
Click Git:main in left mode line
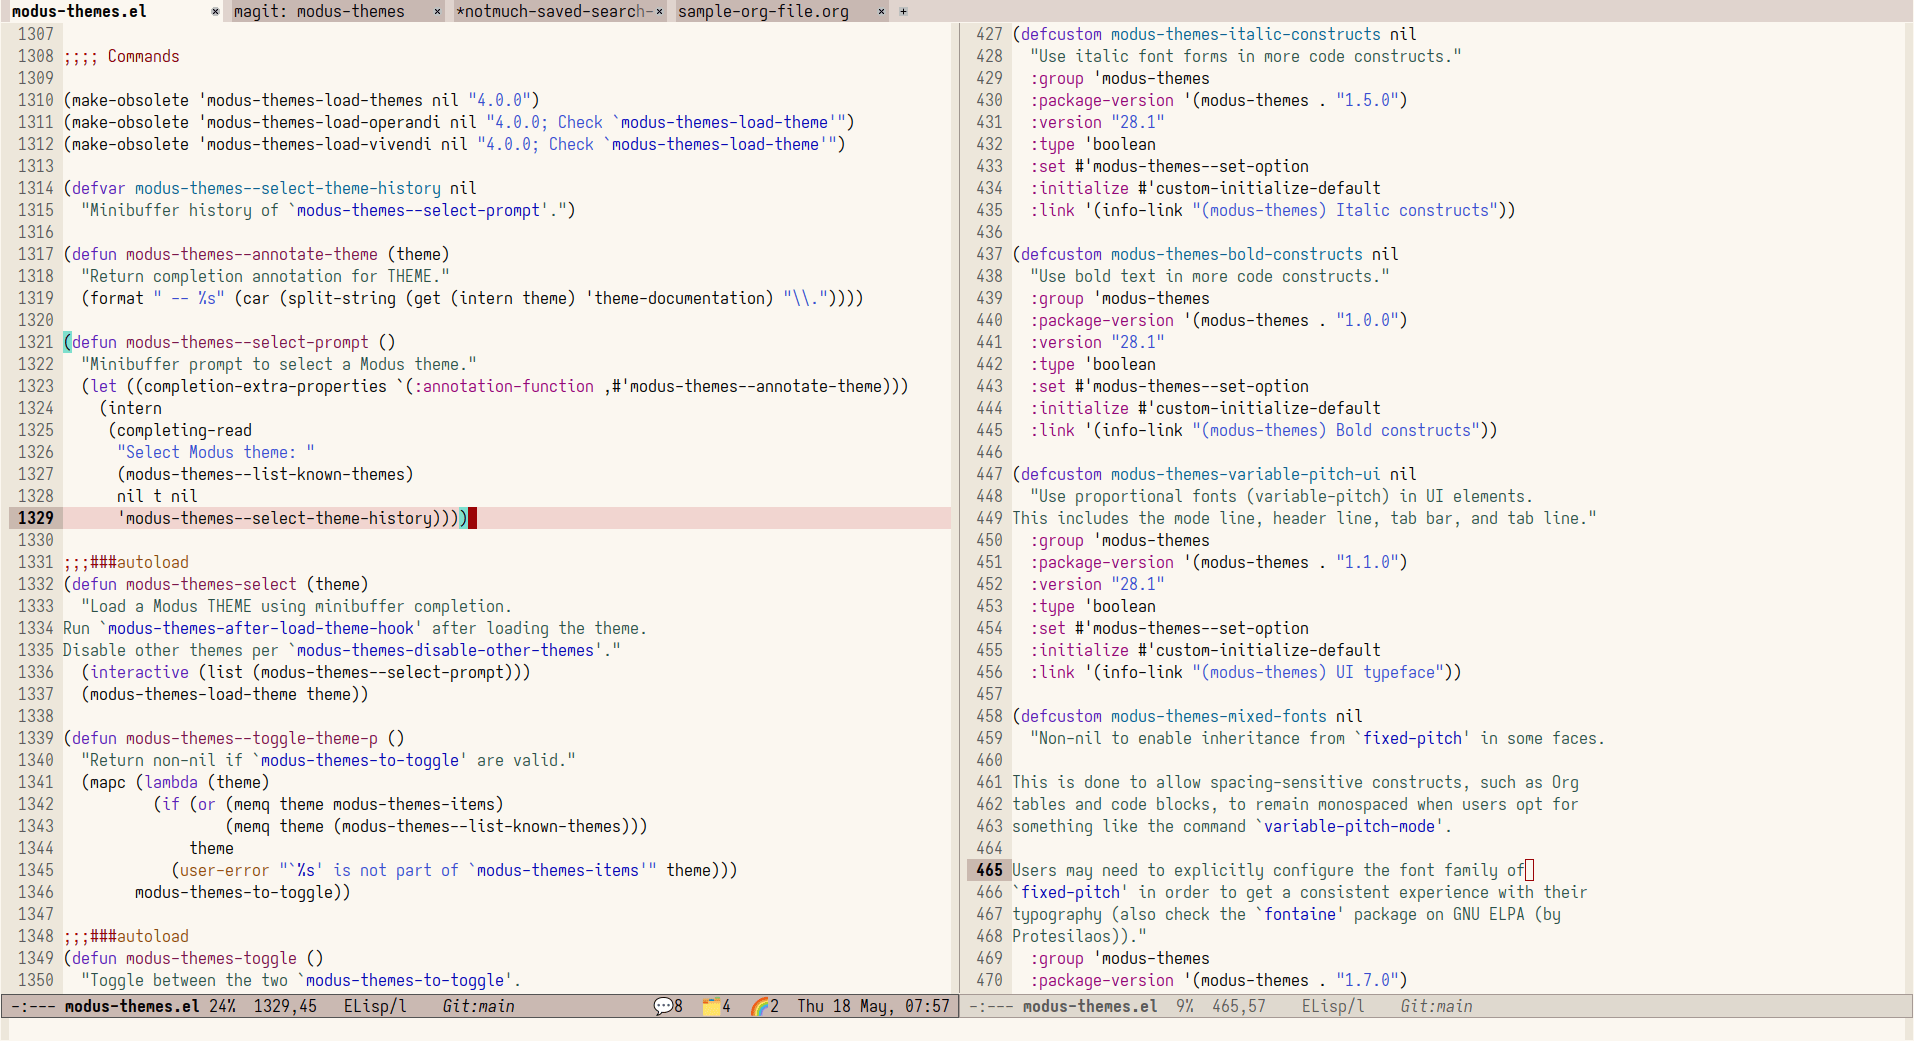tap(478, 1006)
